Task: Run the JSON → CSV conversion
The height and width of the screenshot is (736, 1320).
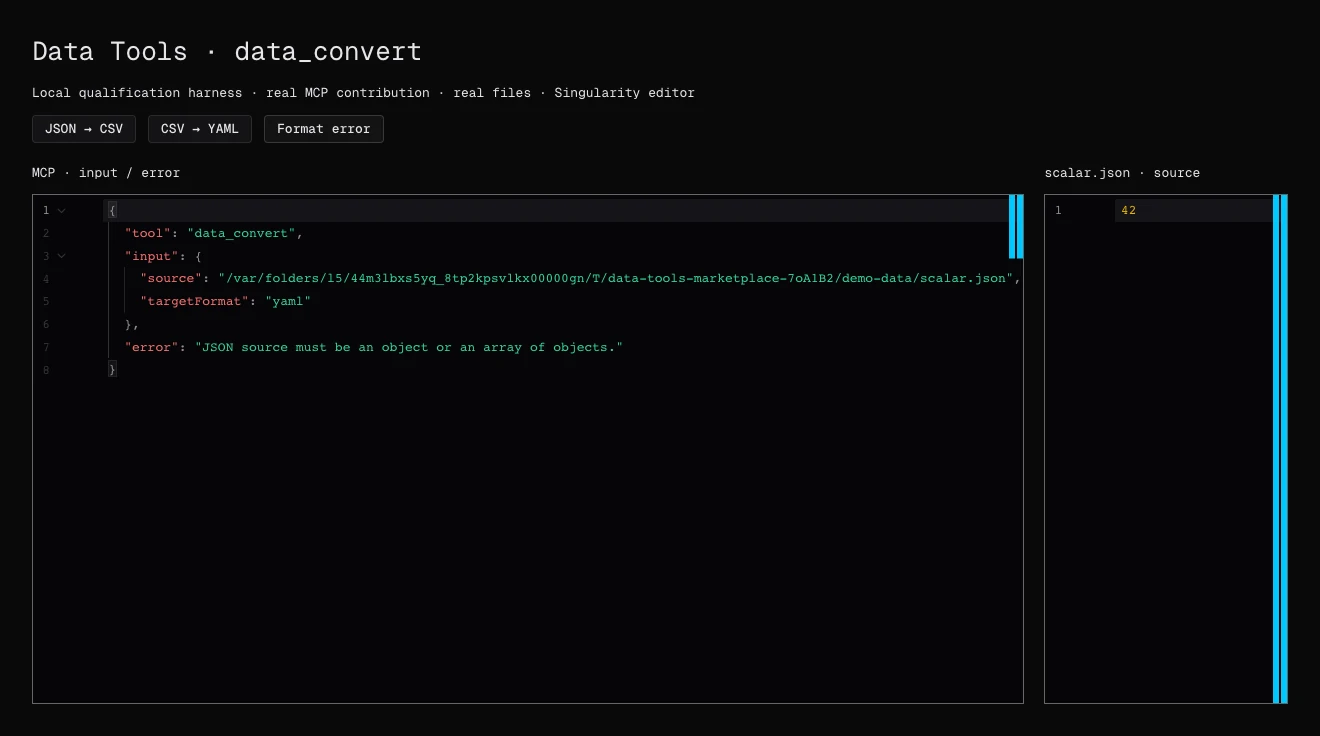Action: click(x=84, y=129)
